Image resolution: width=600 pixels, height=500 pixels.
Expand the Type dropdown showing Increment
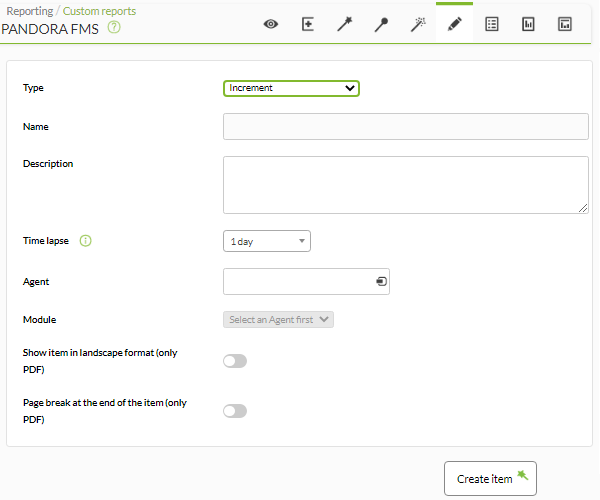click(291, 88)
